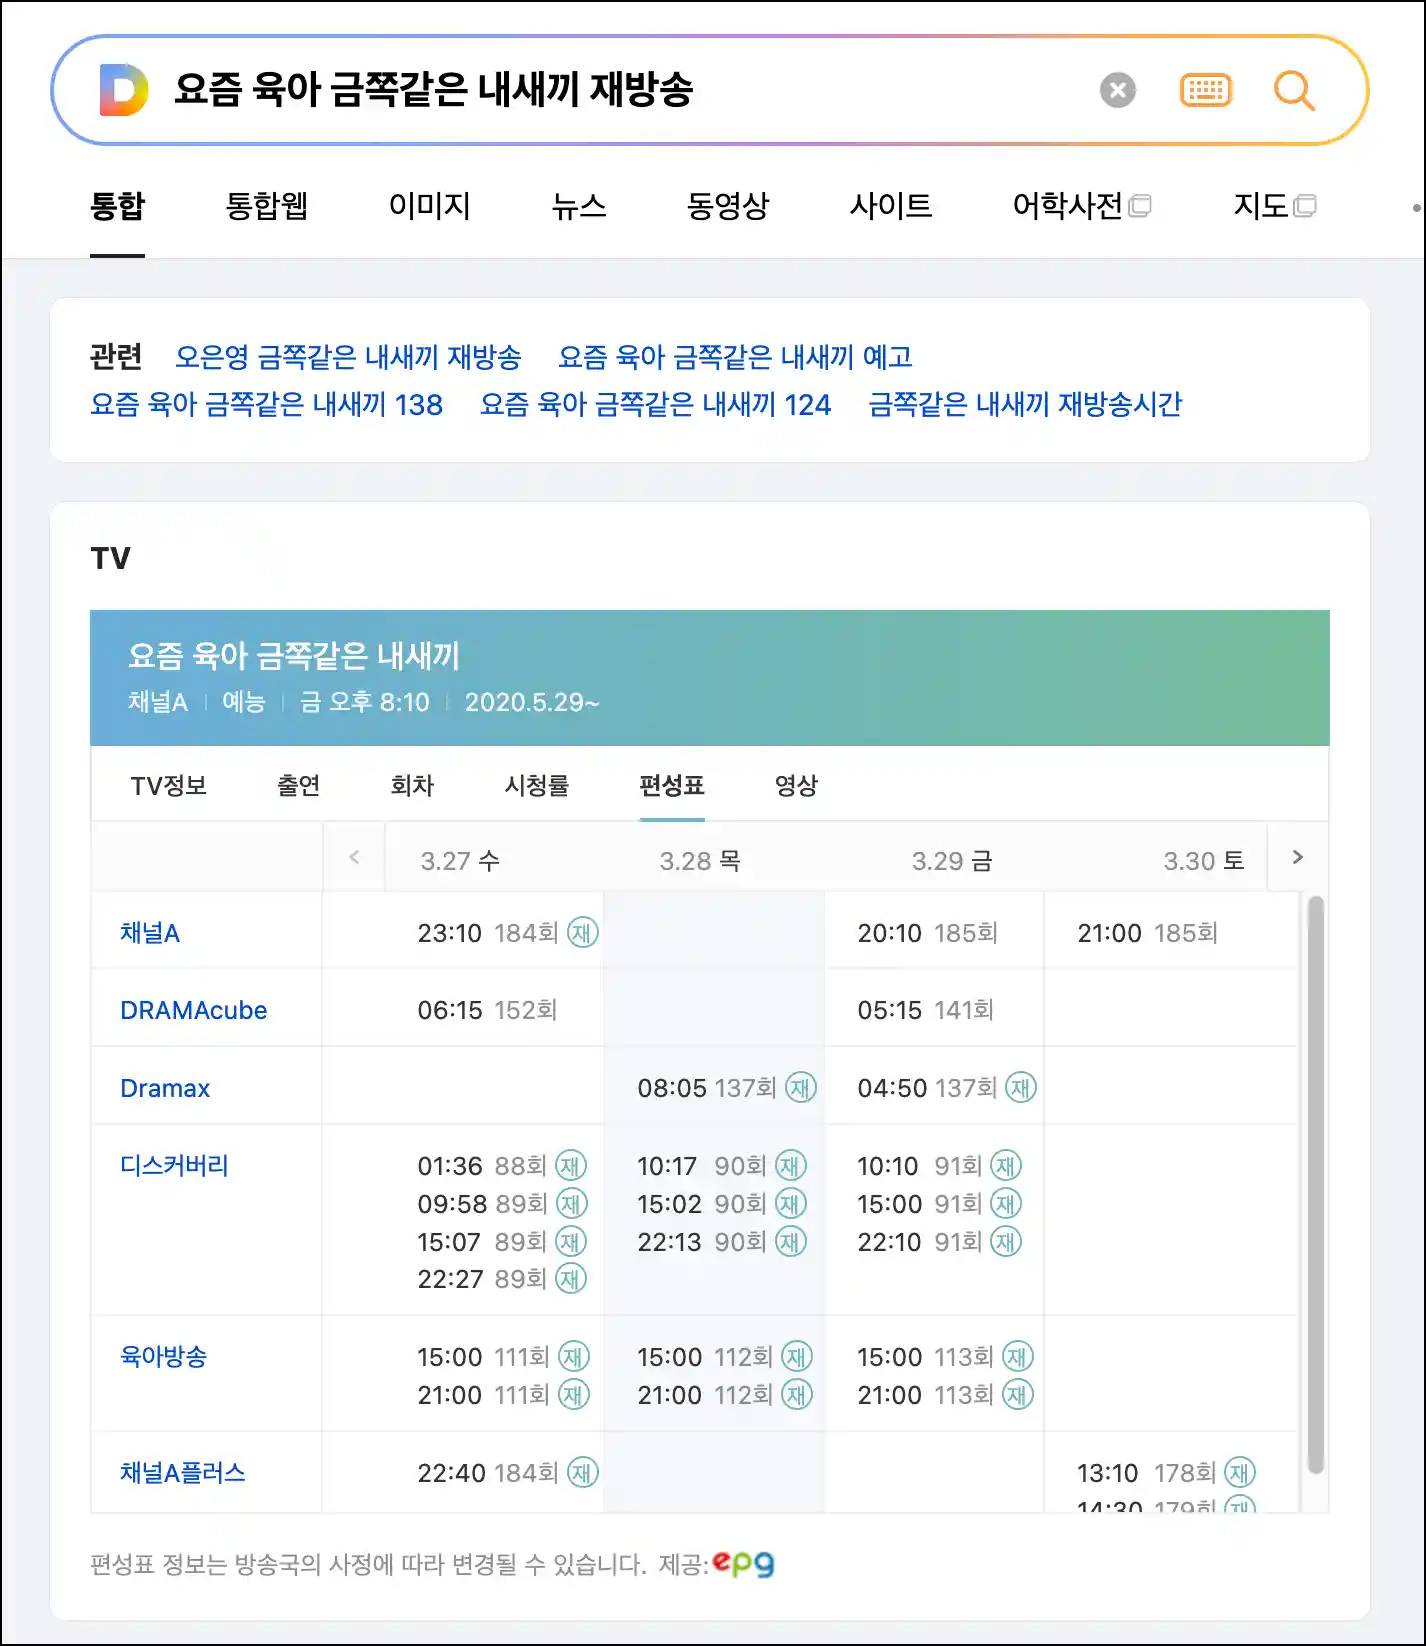Click related search 요즘 육아 금쪽같은 내새끼 예고

[x=735, y=357]
